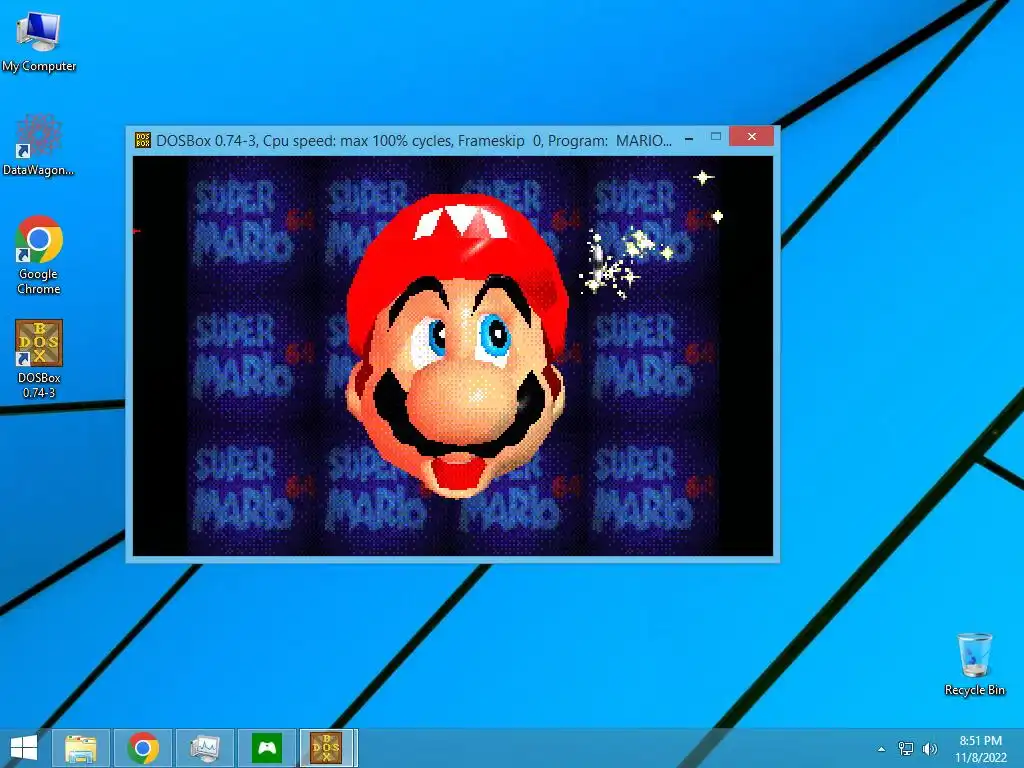Select the Google Chrome desktop shortcut
1024x768 pixels.
point(39,255)
